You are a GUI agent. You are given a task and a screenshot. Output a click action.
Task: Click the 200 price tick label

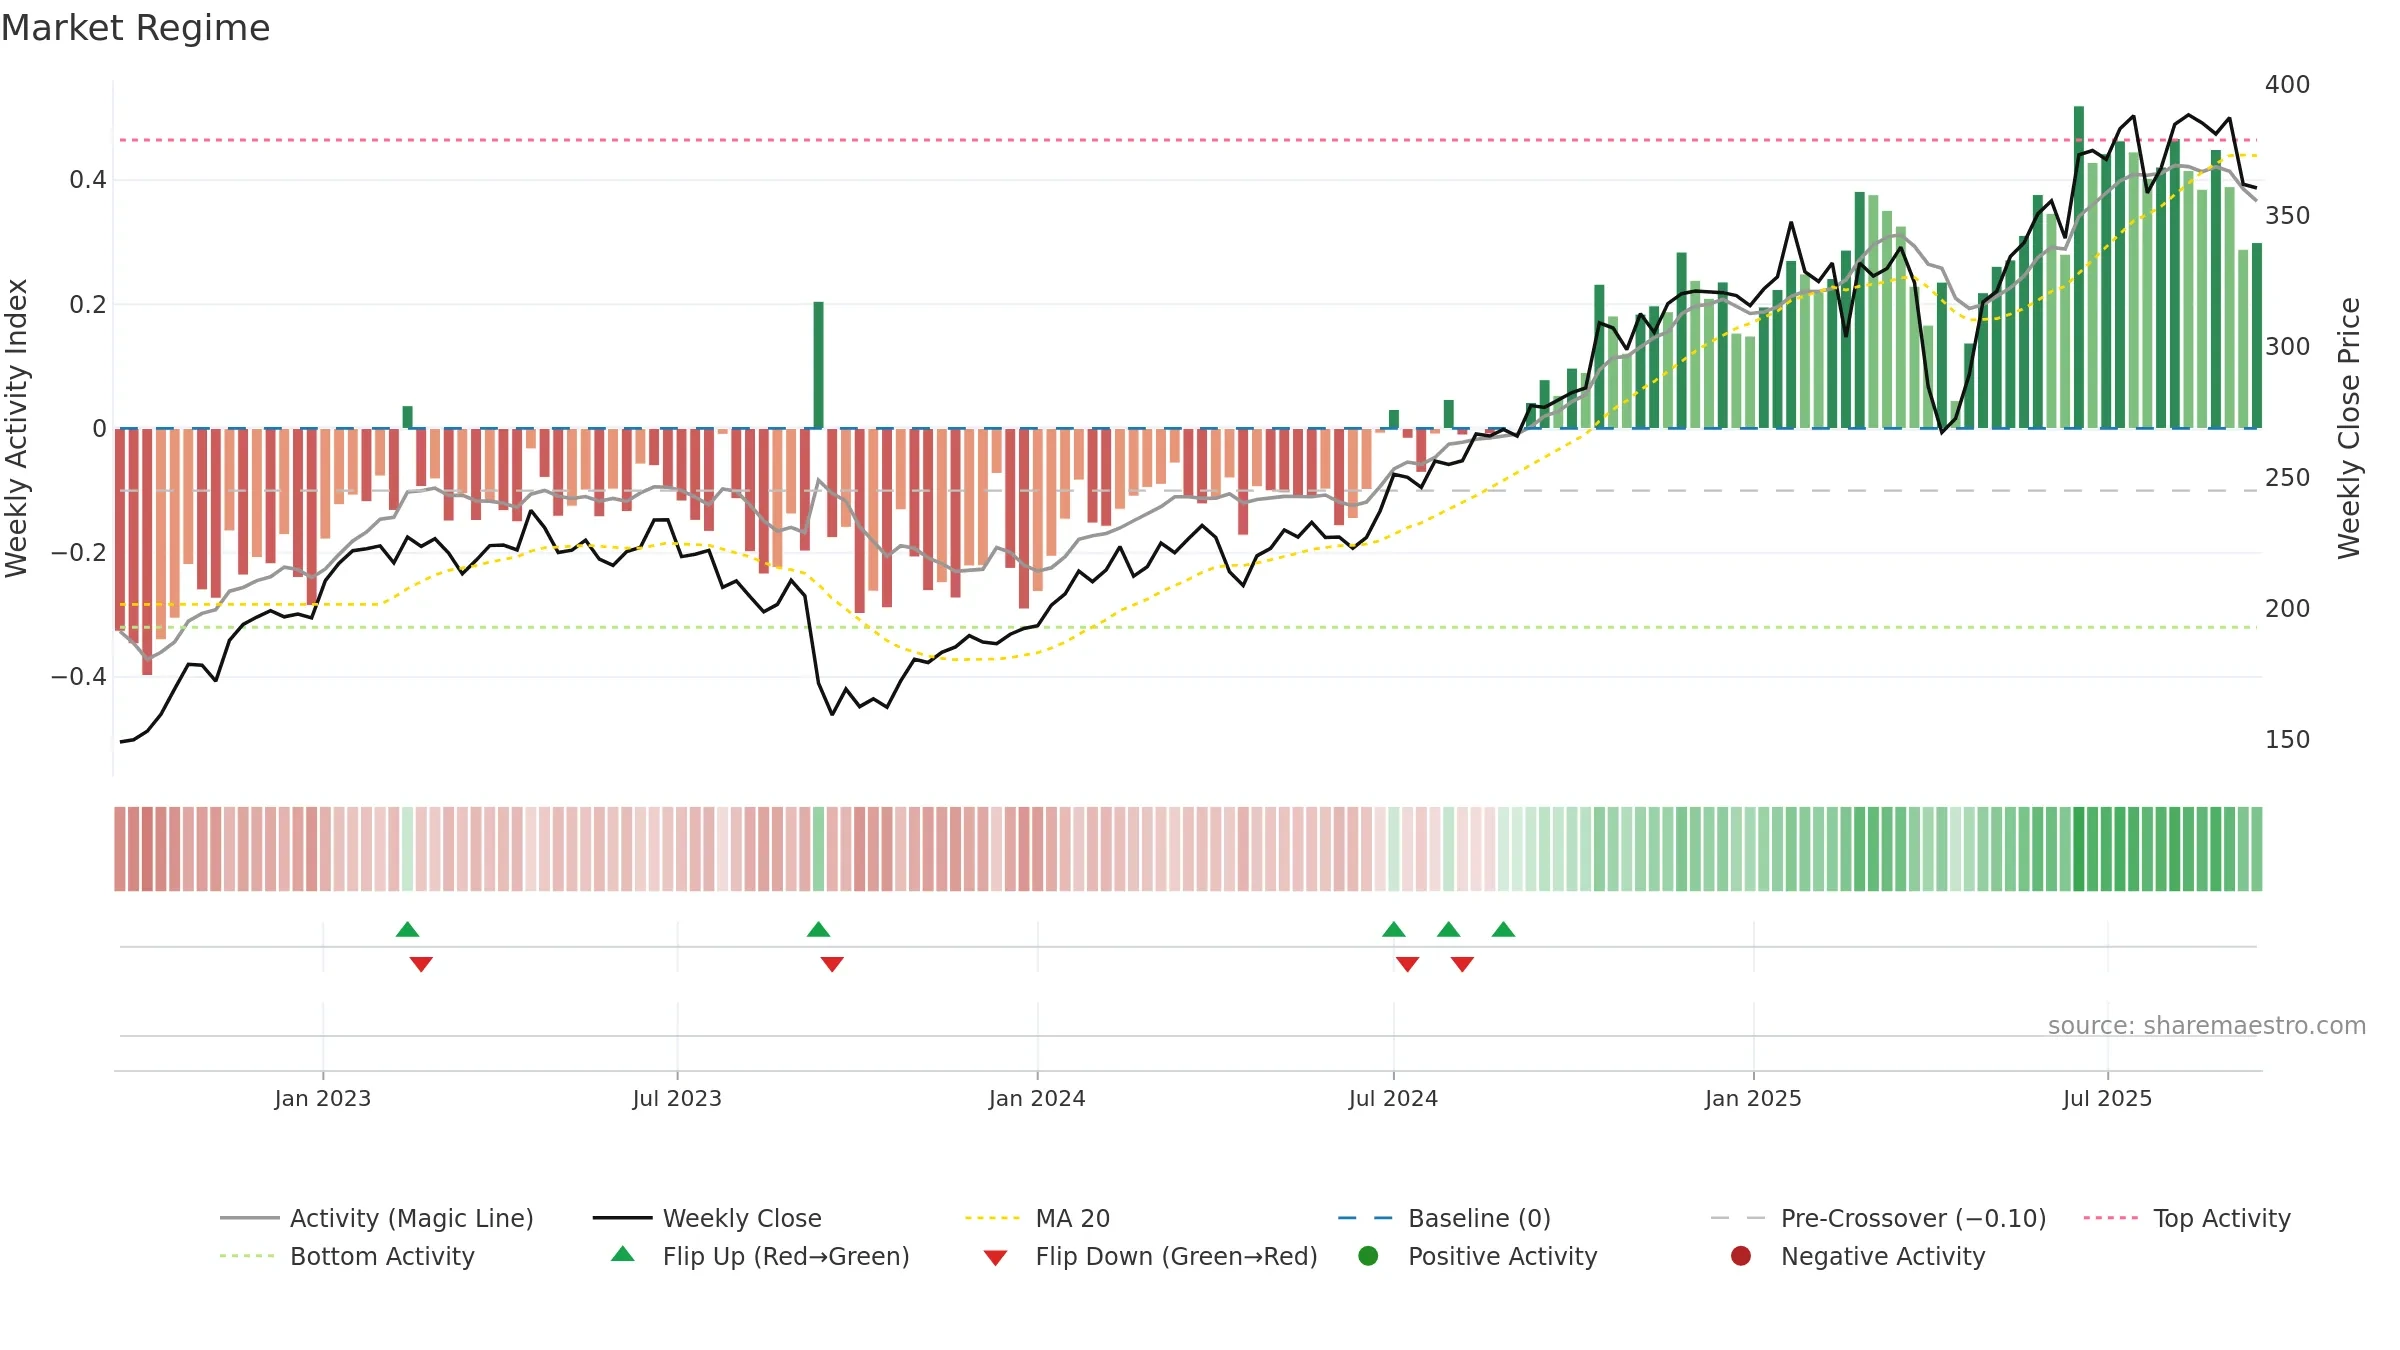point(2287,608)
